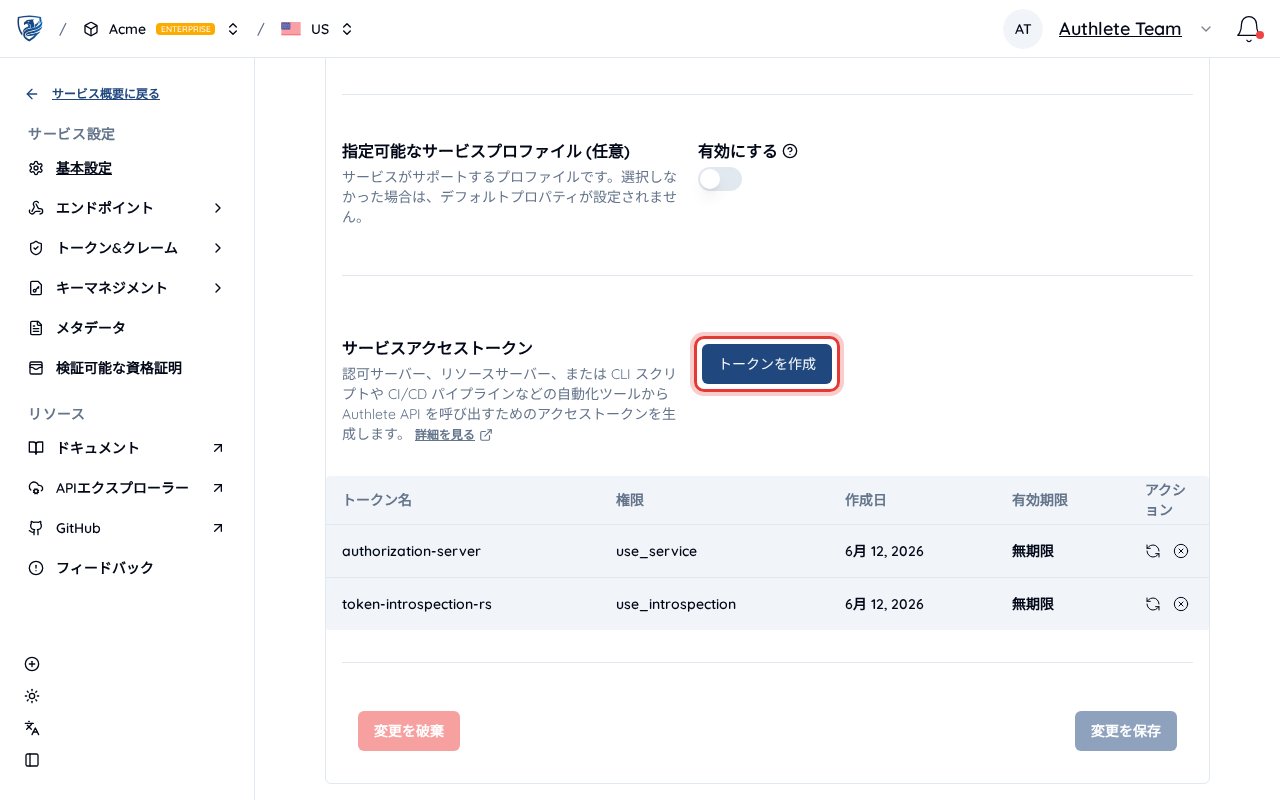Click the キーマネジメント file-key icon
The height and width of the screenshot is (800, 1280).
[36, 288]
